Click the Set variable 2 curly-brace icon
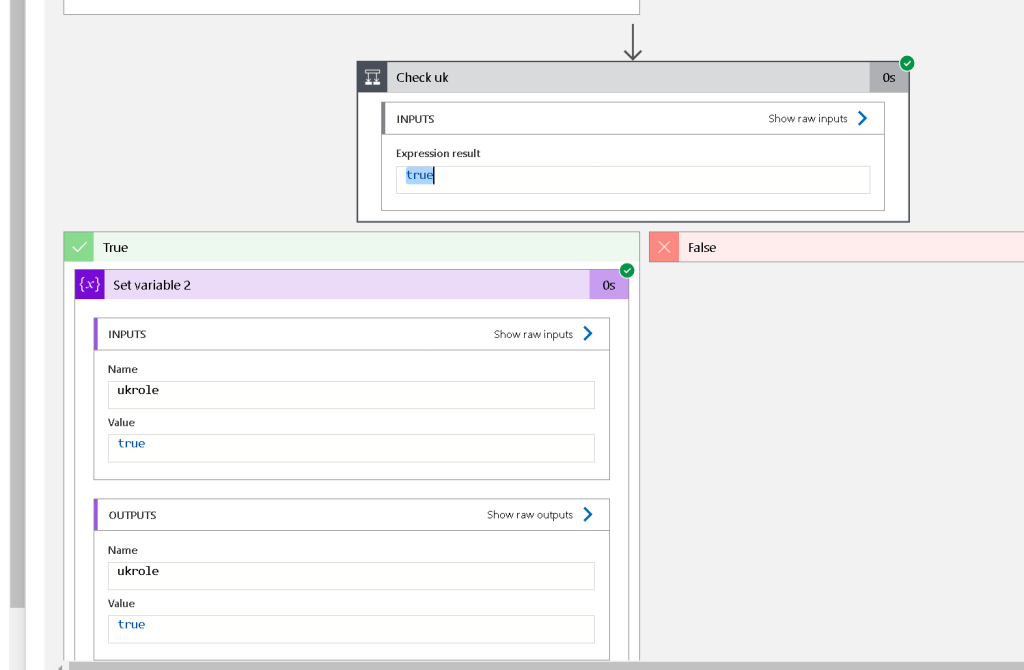1024x670 pixels. point(89,285)
